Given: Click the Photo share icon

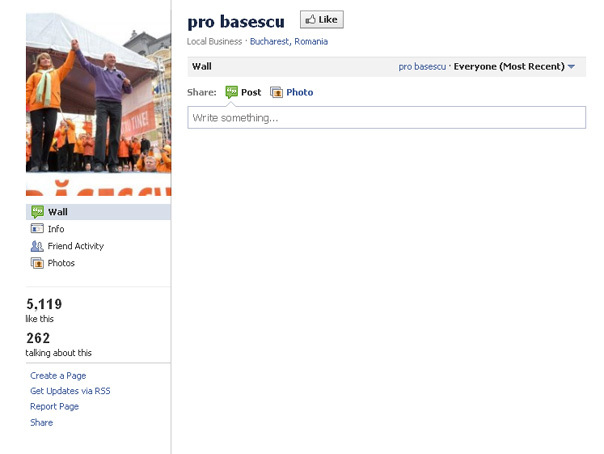Looking at the screenshot, I should pos(276,92).
